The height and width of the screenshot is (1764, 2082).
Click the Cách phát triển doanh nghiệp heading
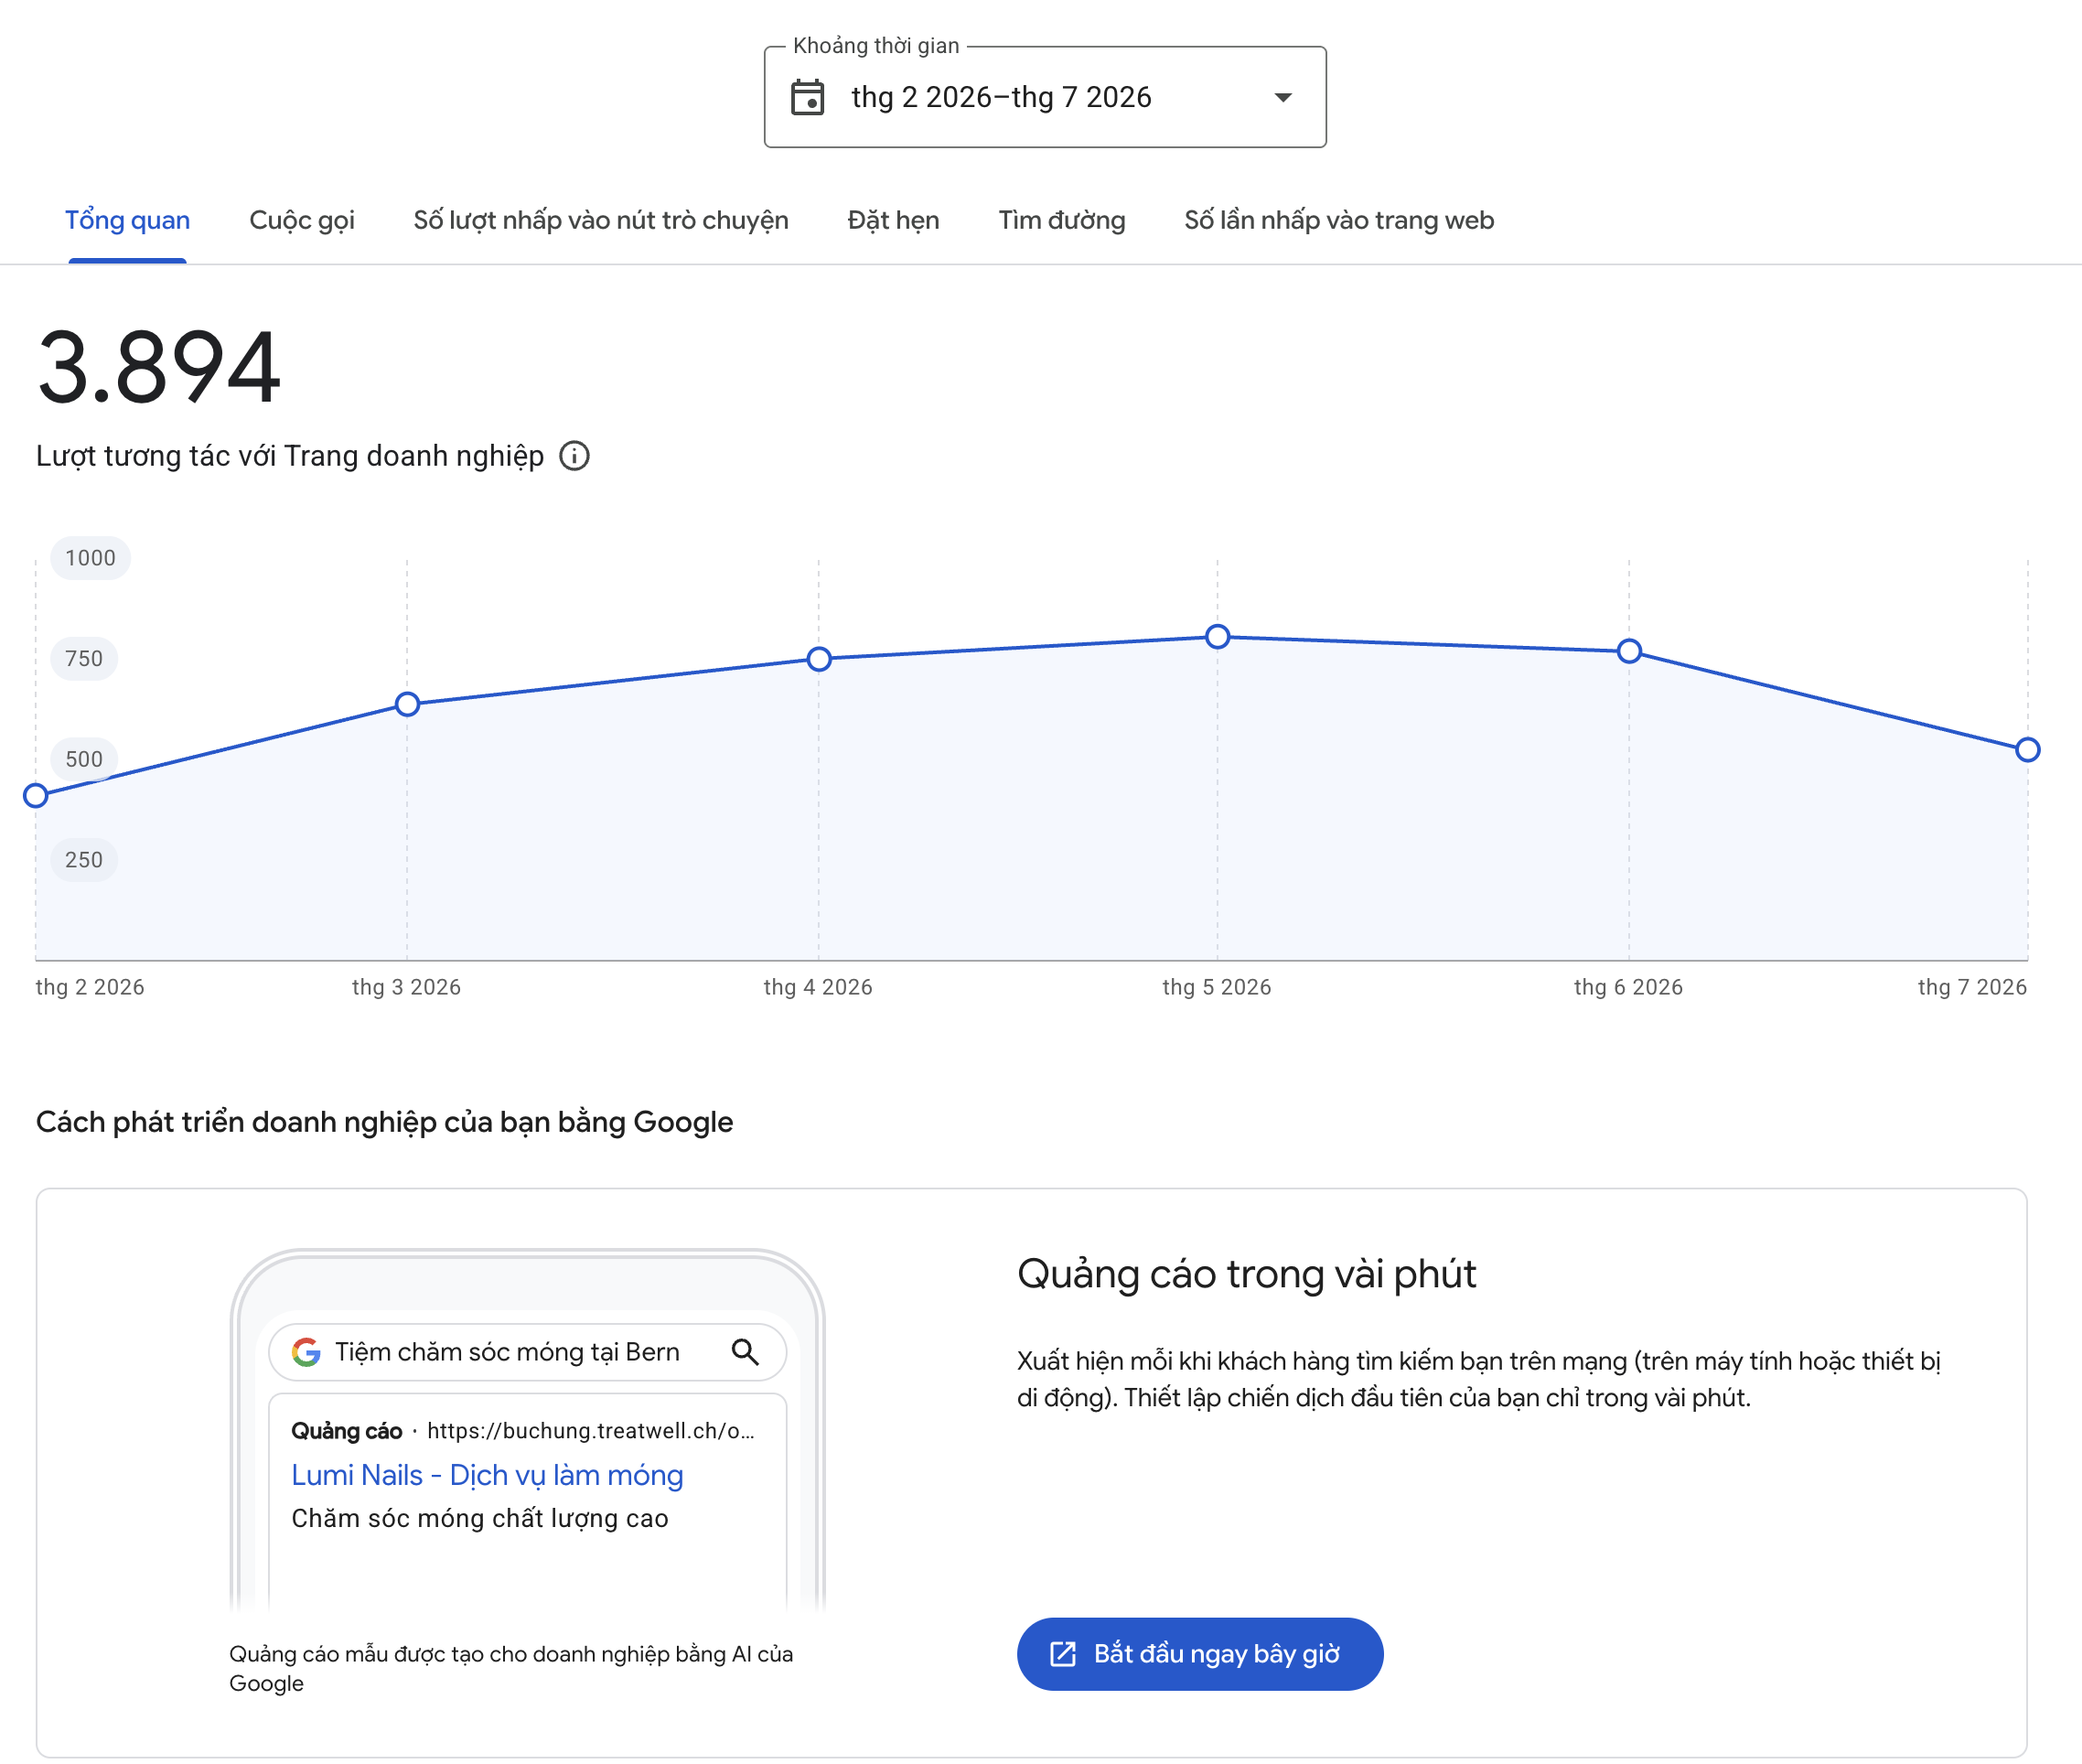click(x=384, y=1122)
